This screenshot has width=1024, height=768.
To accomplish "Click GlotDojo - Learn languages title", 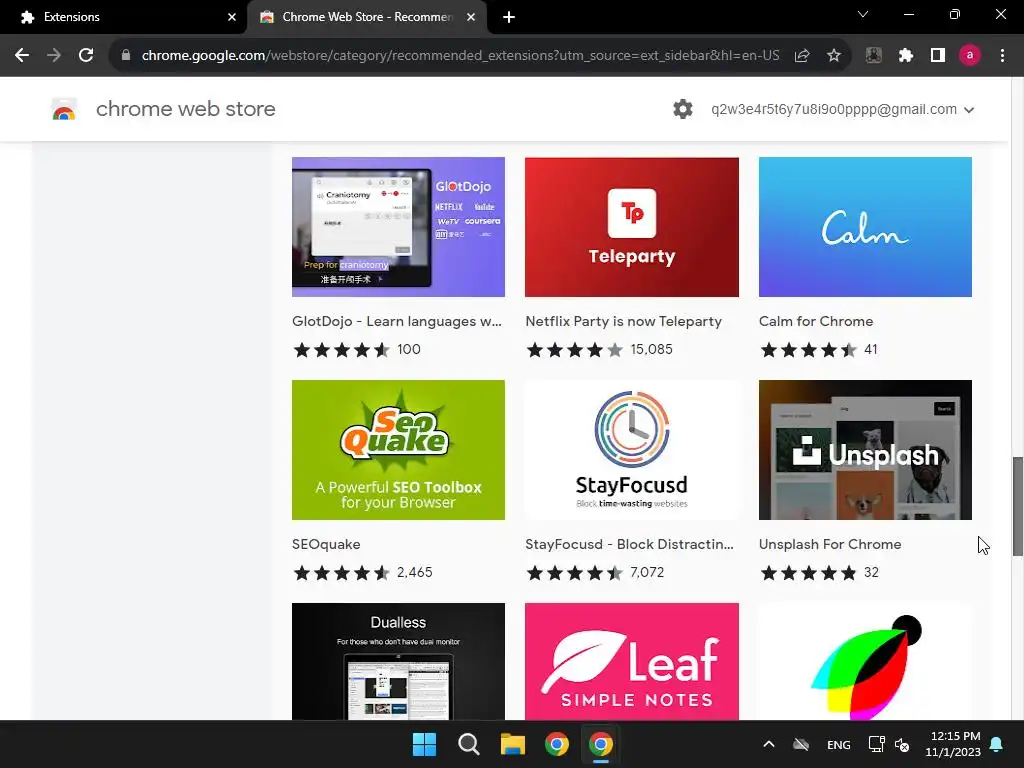I will (x=397, y=321).
